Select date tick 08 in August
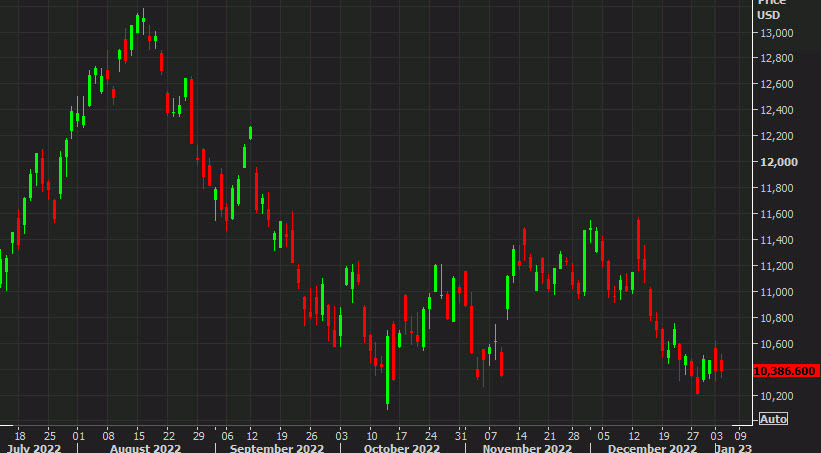821x453 pixels. [x=109, y=436]
